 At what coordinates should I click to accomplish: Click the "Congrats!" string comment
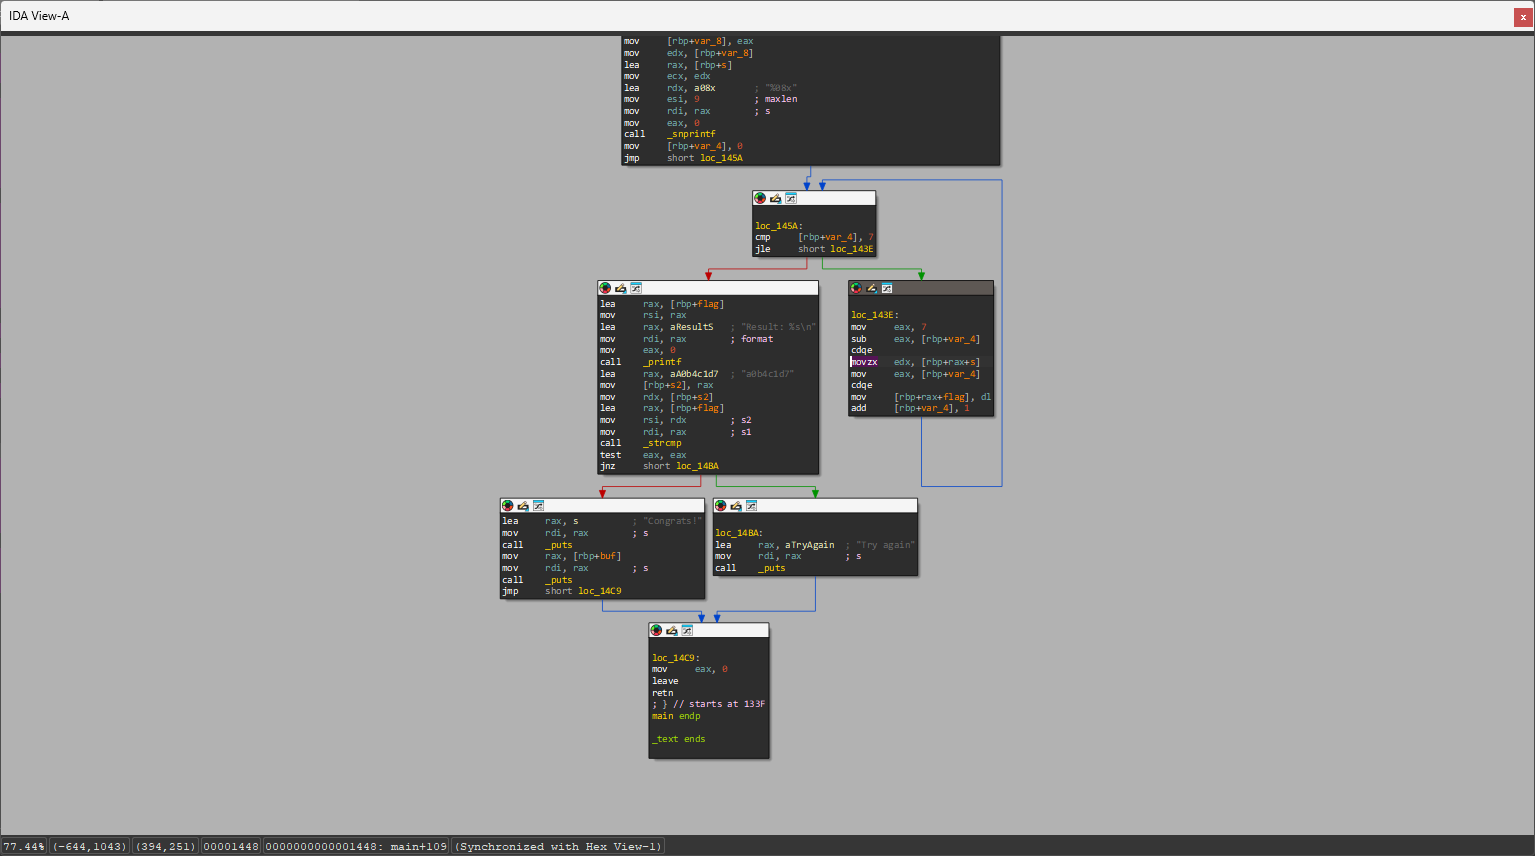click(x=673, y=521)
